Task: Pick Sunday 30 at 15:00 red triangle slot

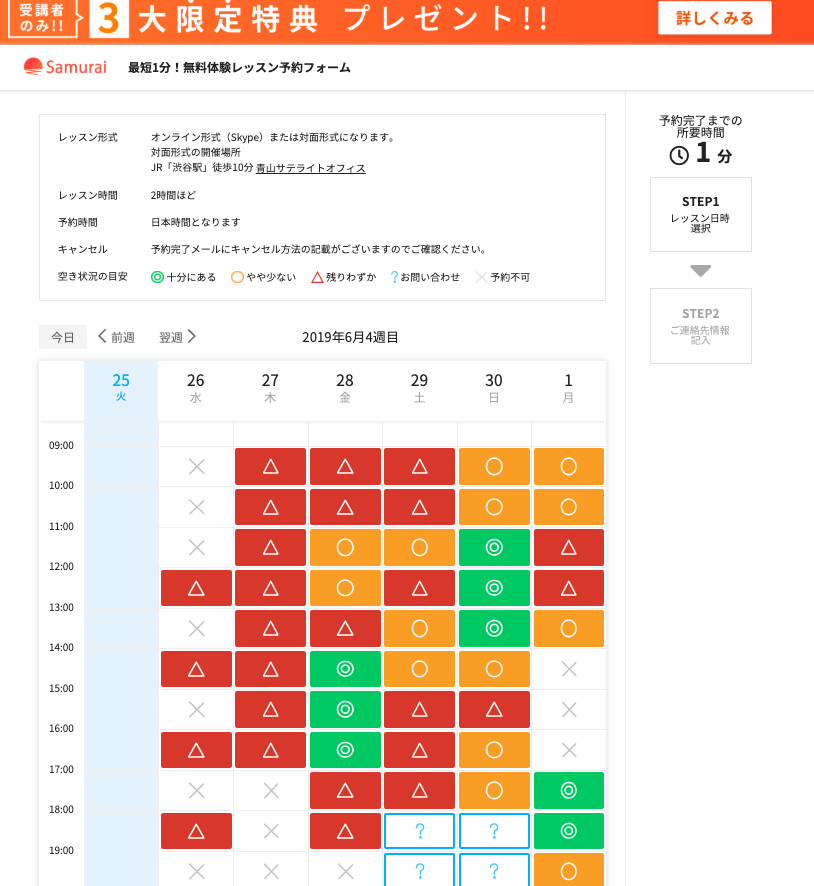Action: [494, 710]
